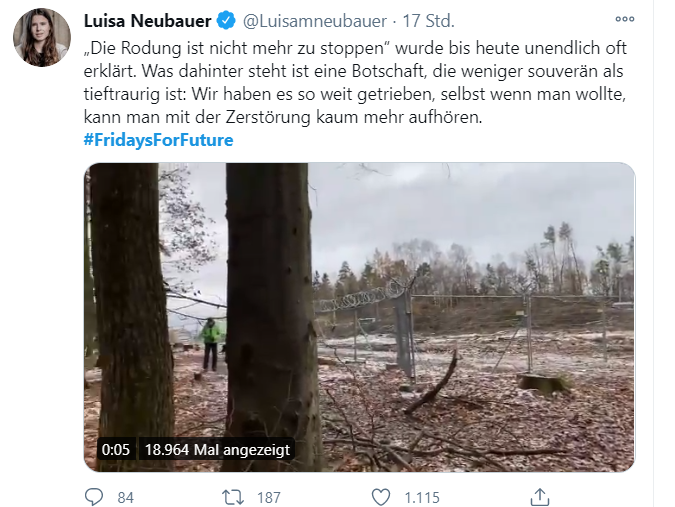Like the tweet with the heart icon
This screenshot has height=507, width=675.
click(381, 497)
